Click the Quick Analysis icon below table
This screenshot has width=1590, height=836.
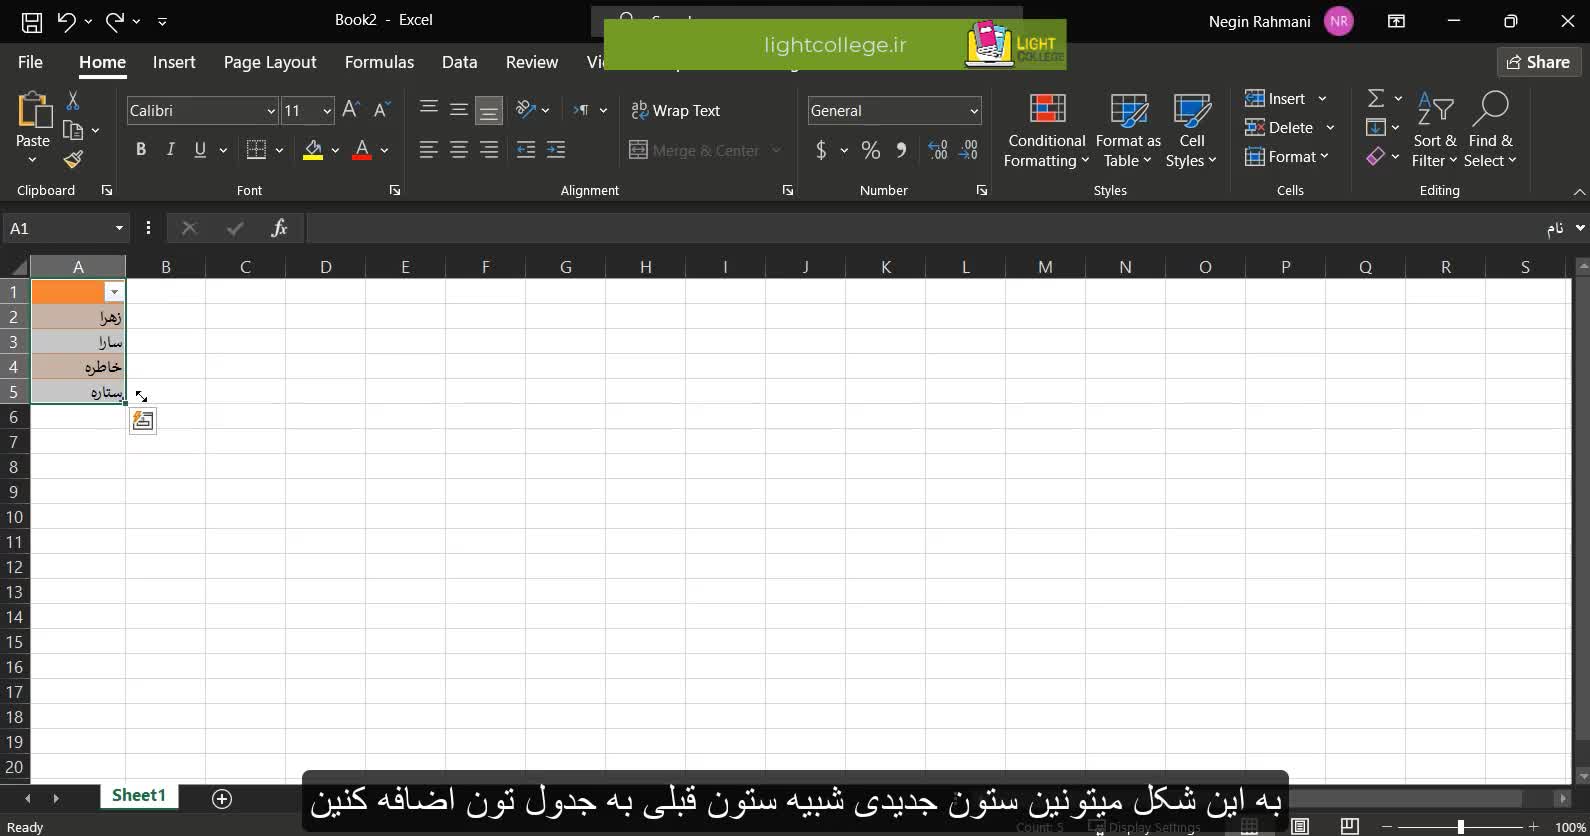[x=143, y=421]
